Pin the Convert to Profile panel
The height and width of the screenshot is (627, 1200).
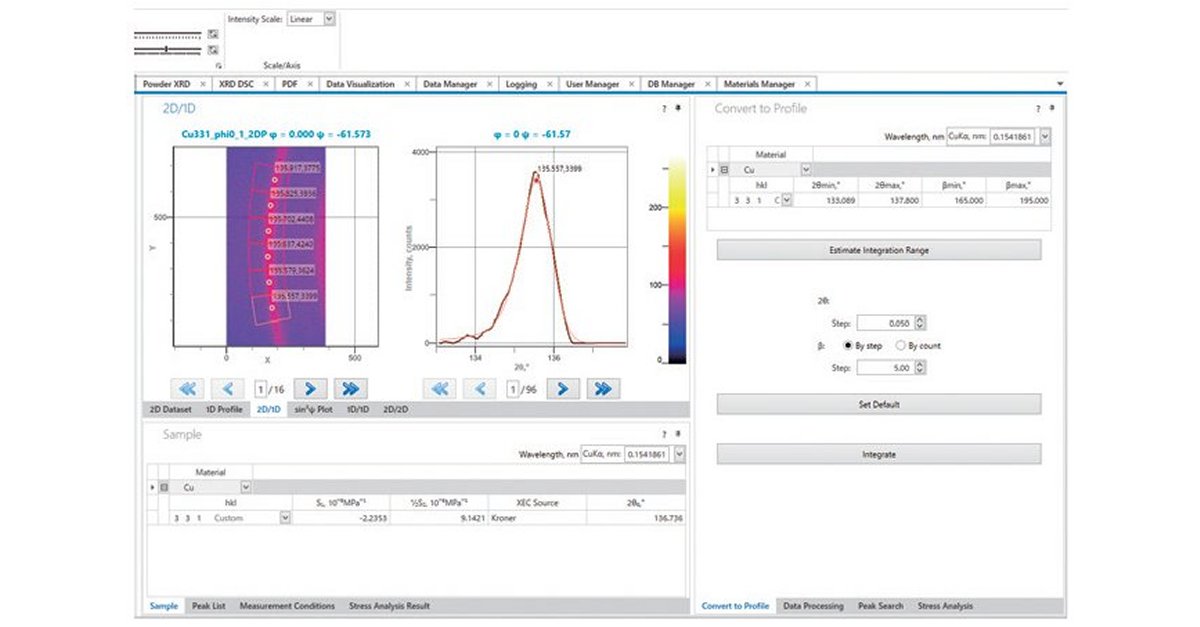click(1051, 108)
